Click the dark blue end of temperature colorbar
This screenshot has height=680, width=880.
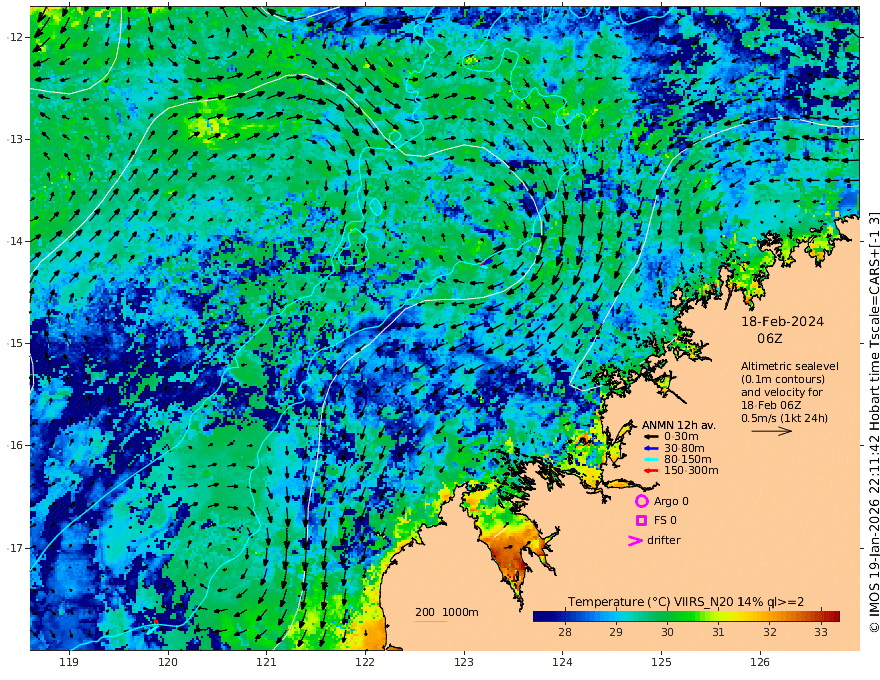click(x=538, y=616)
